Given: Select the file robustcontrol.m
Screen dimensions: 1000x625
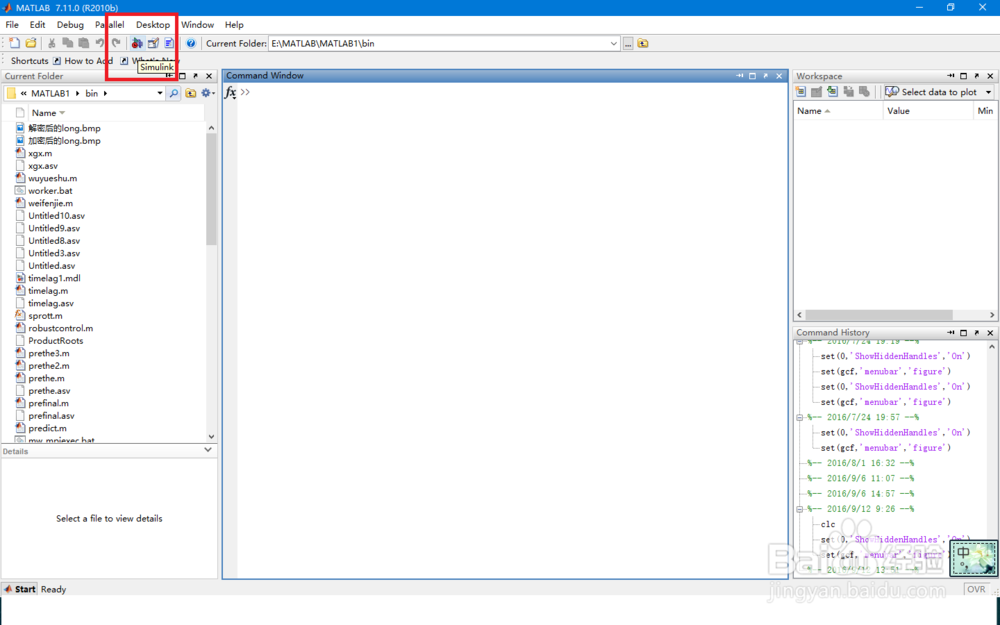Looking at the screenshot, I should pos(61,328).
